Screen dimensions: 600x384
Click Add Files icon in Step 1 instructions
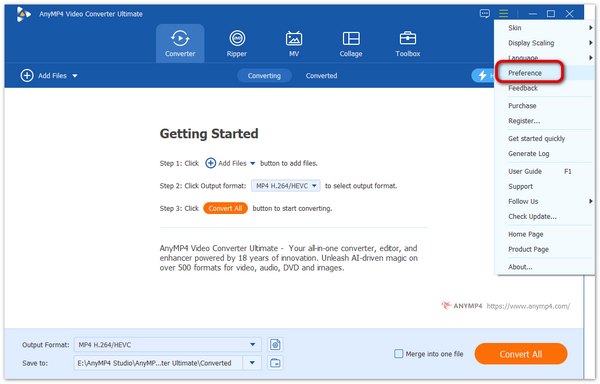coord(210,163)
